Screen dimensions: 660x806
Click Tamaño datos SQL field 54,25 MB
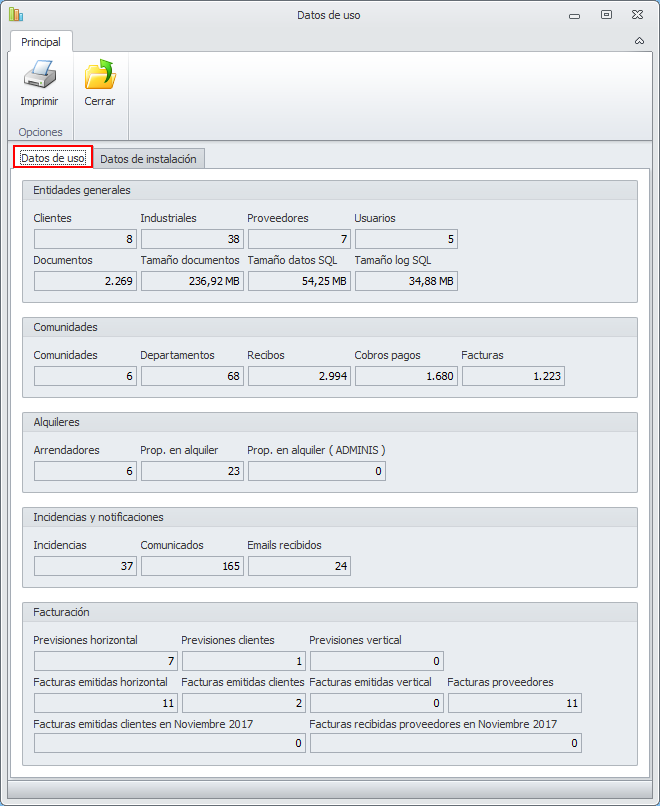tap(299, 281)
